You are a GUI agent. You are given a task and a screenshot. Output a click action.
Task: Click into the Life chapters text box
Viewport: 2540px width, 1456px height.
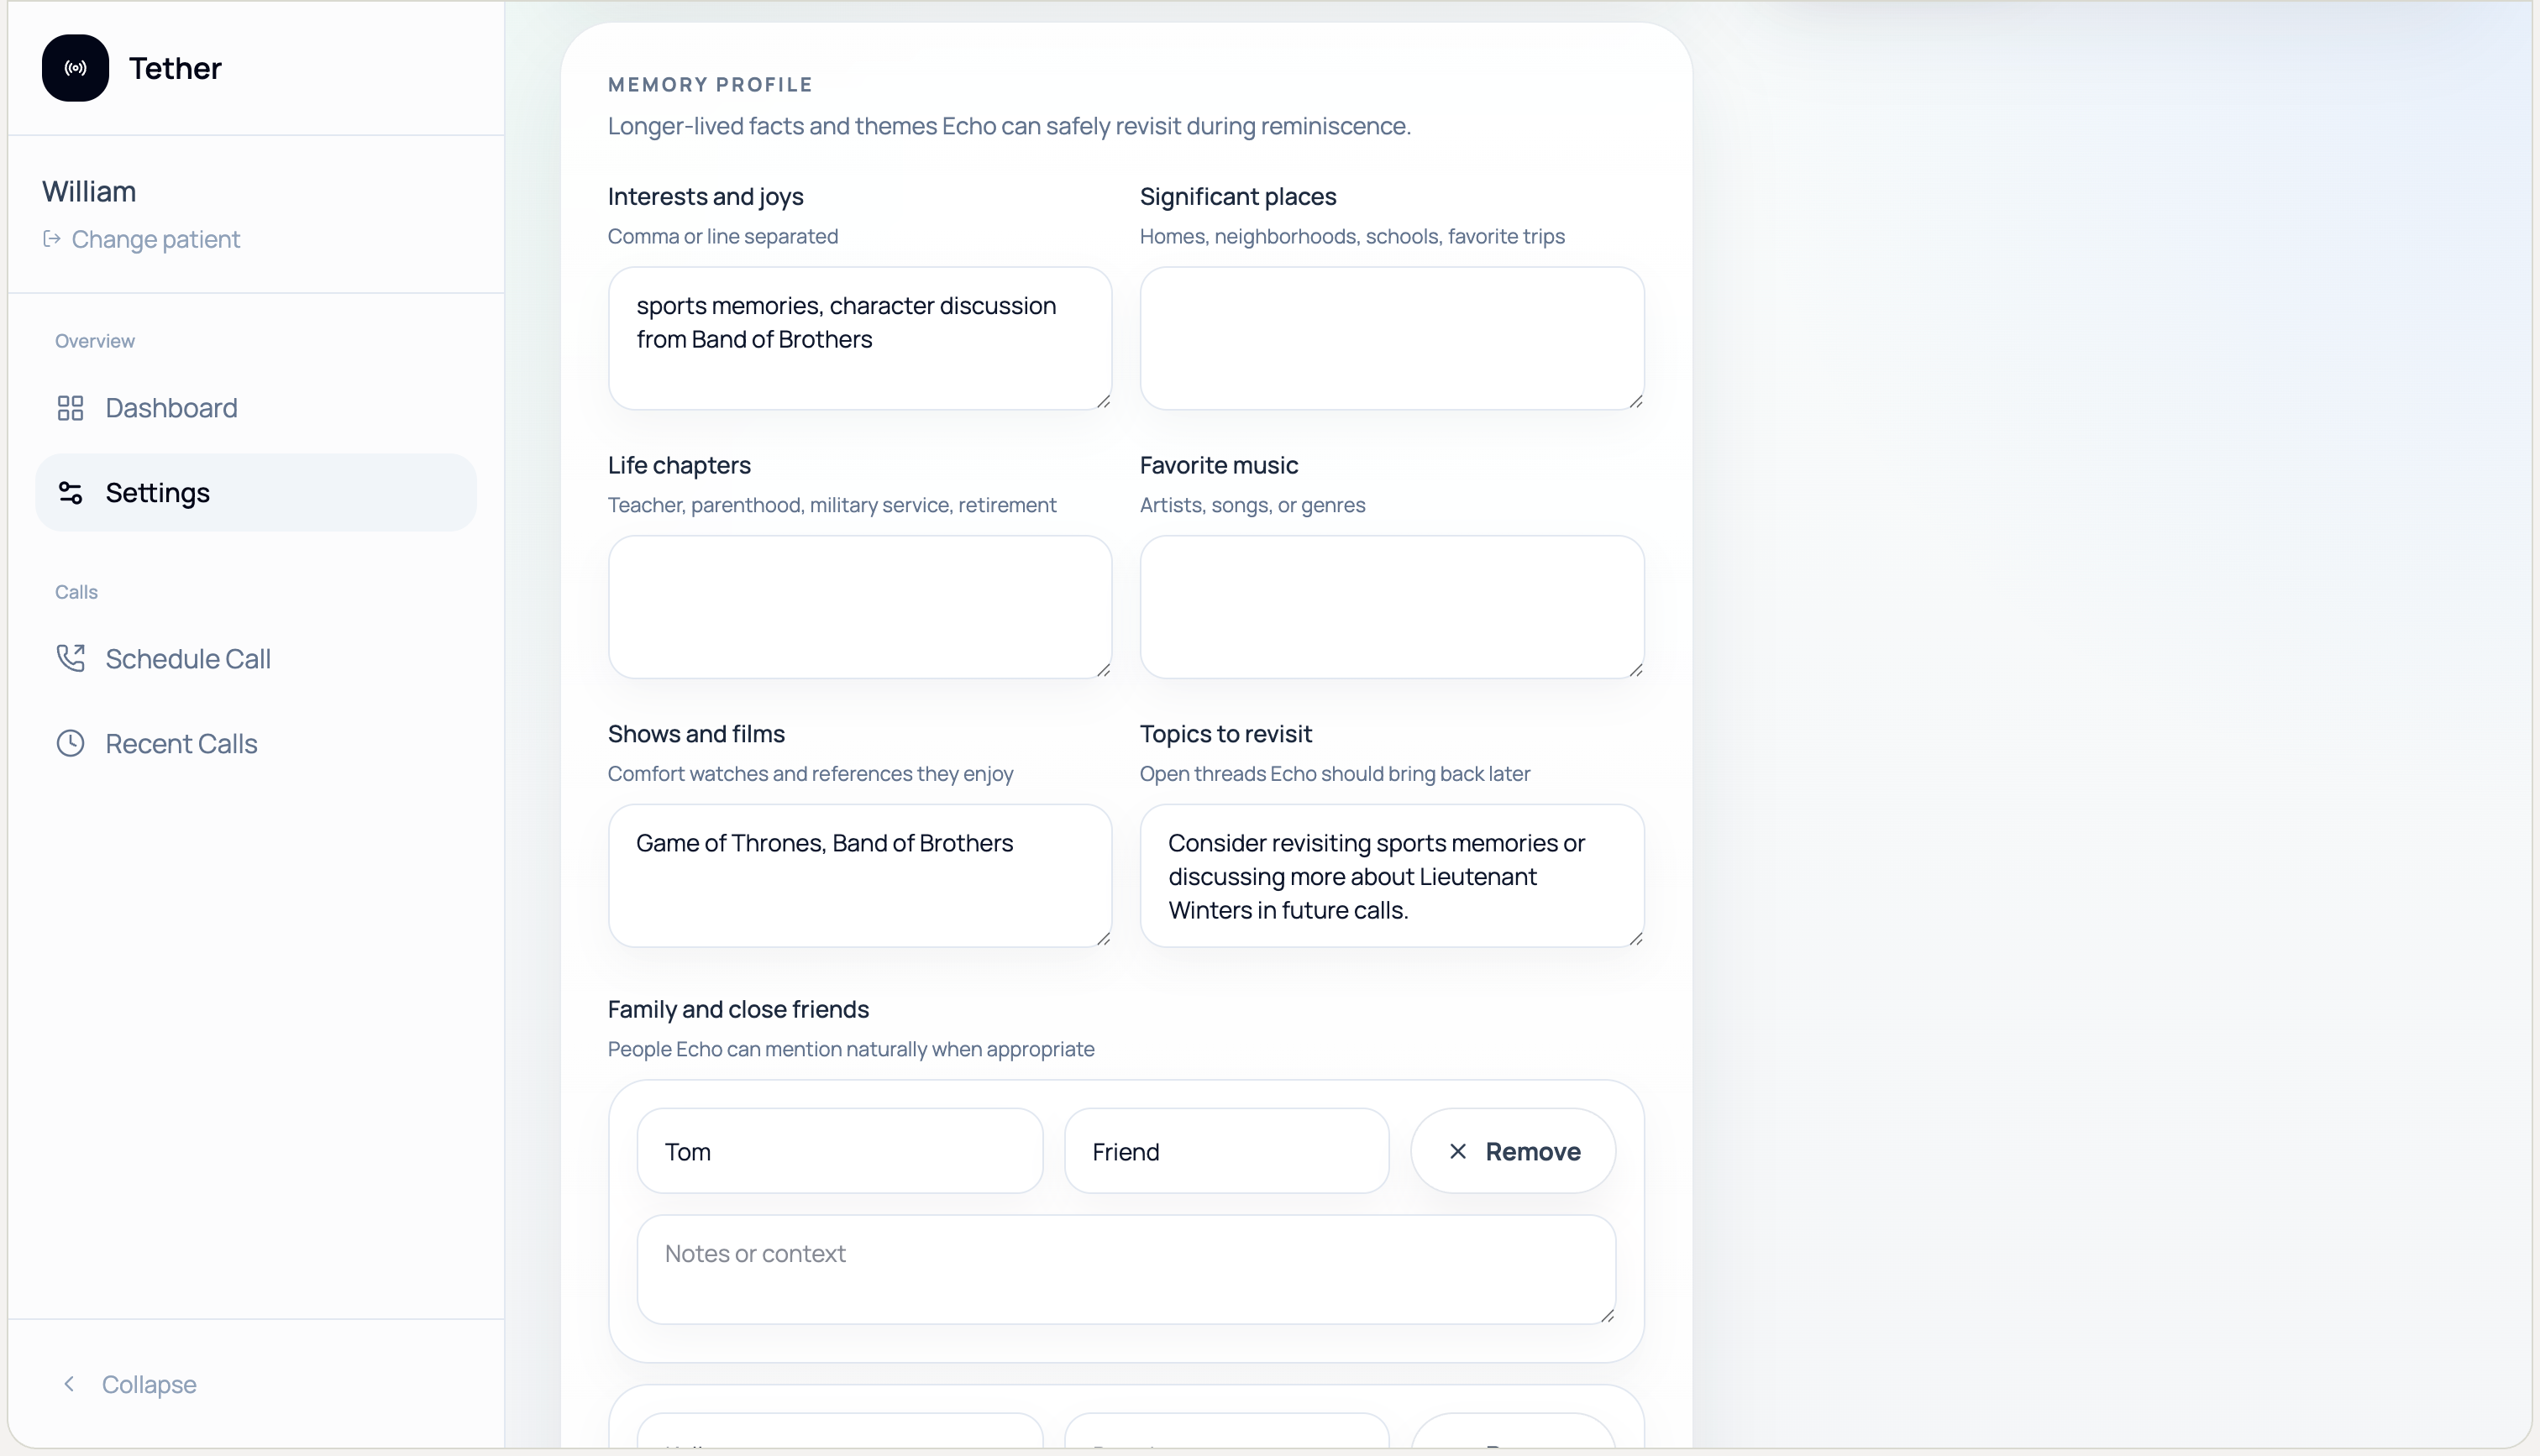[x=859, y=607]
